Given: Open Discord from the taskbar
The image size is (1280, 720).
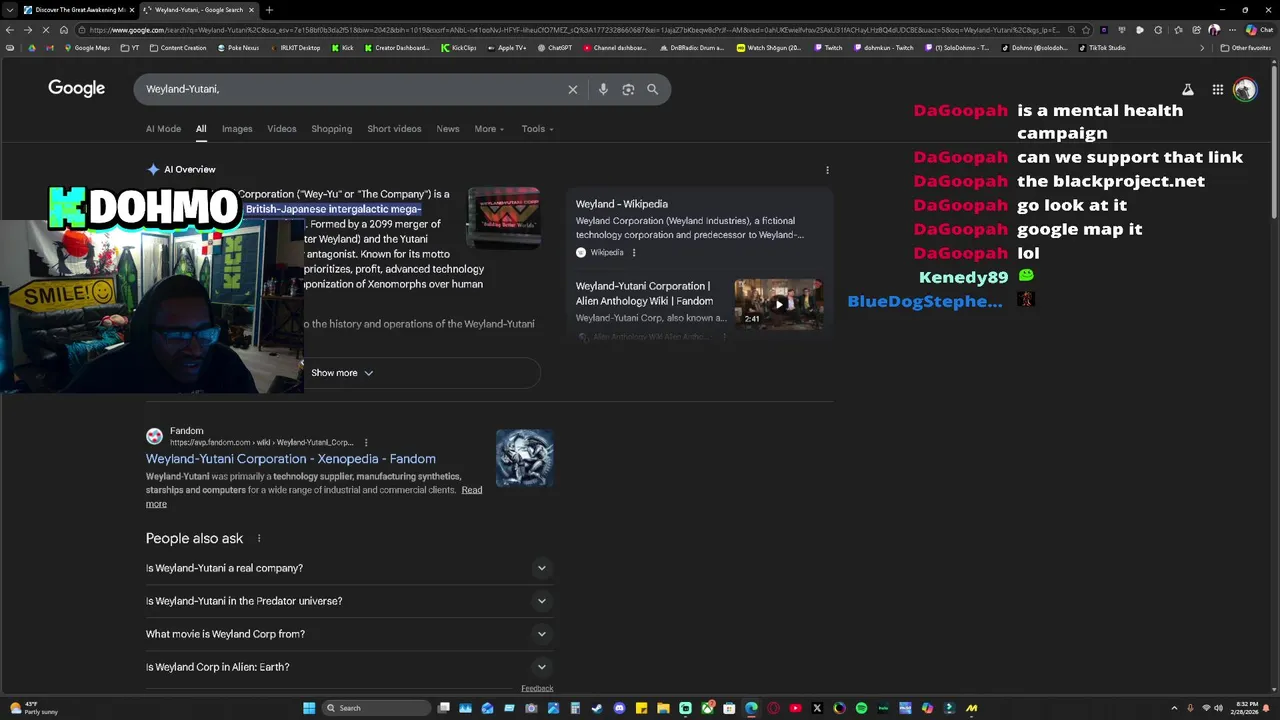Looking at the screenshot, I should coord(620,708).
